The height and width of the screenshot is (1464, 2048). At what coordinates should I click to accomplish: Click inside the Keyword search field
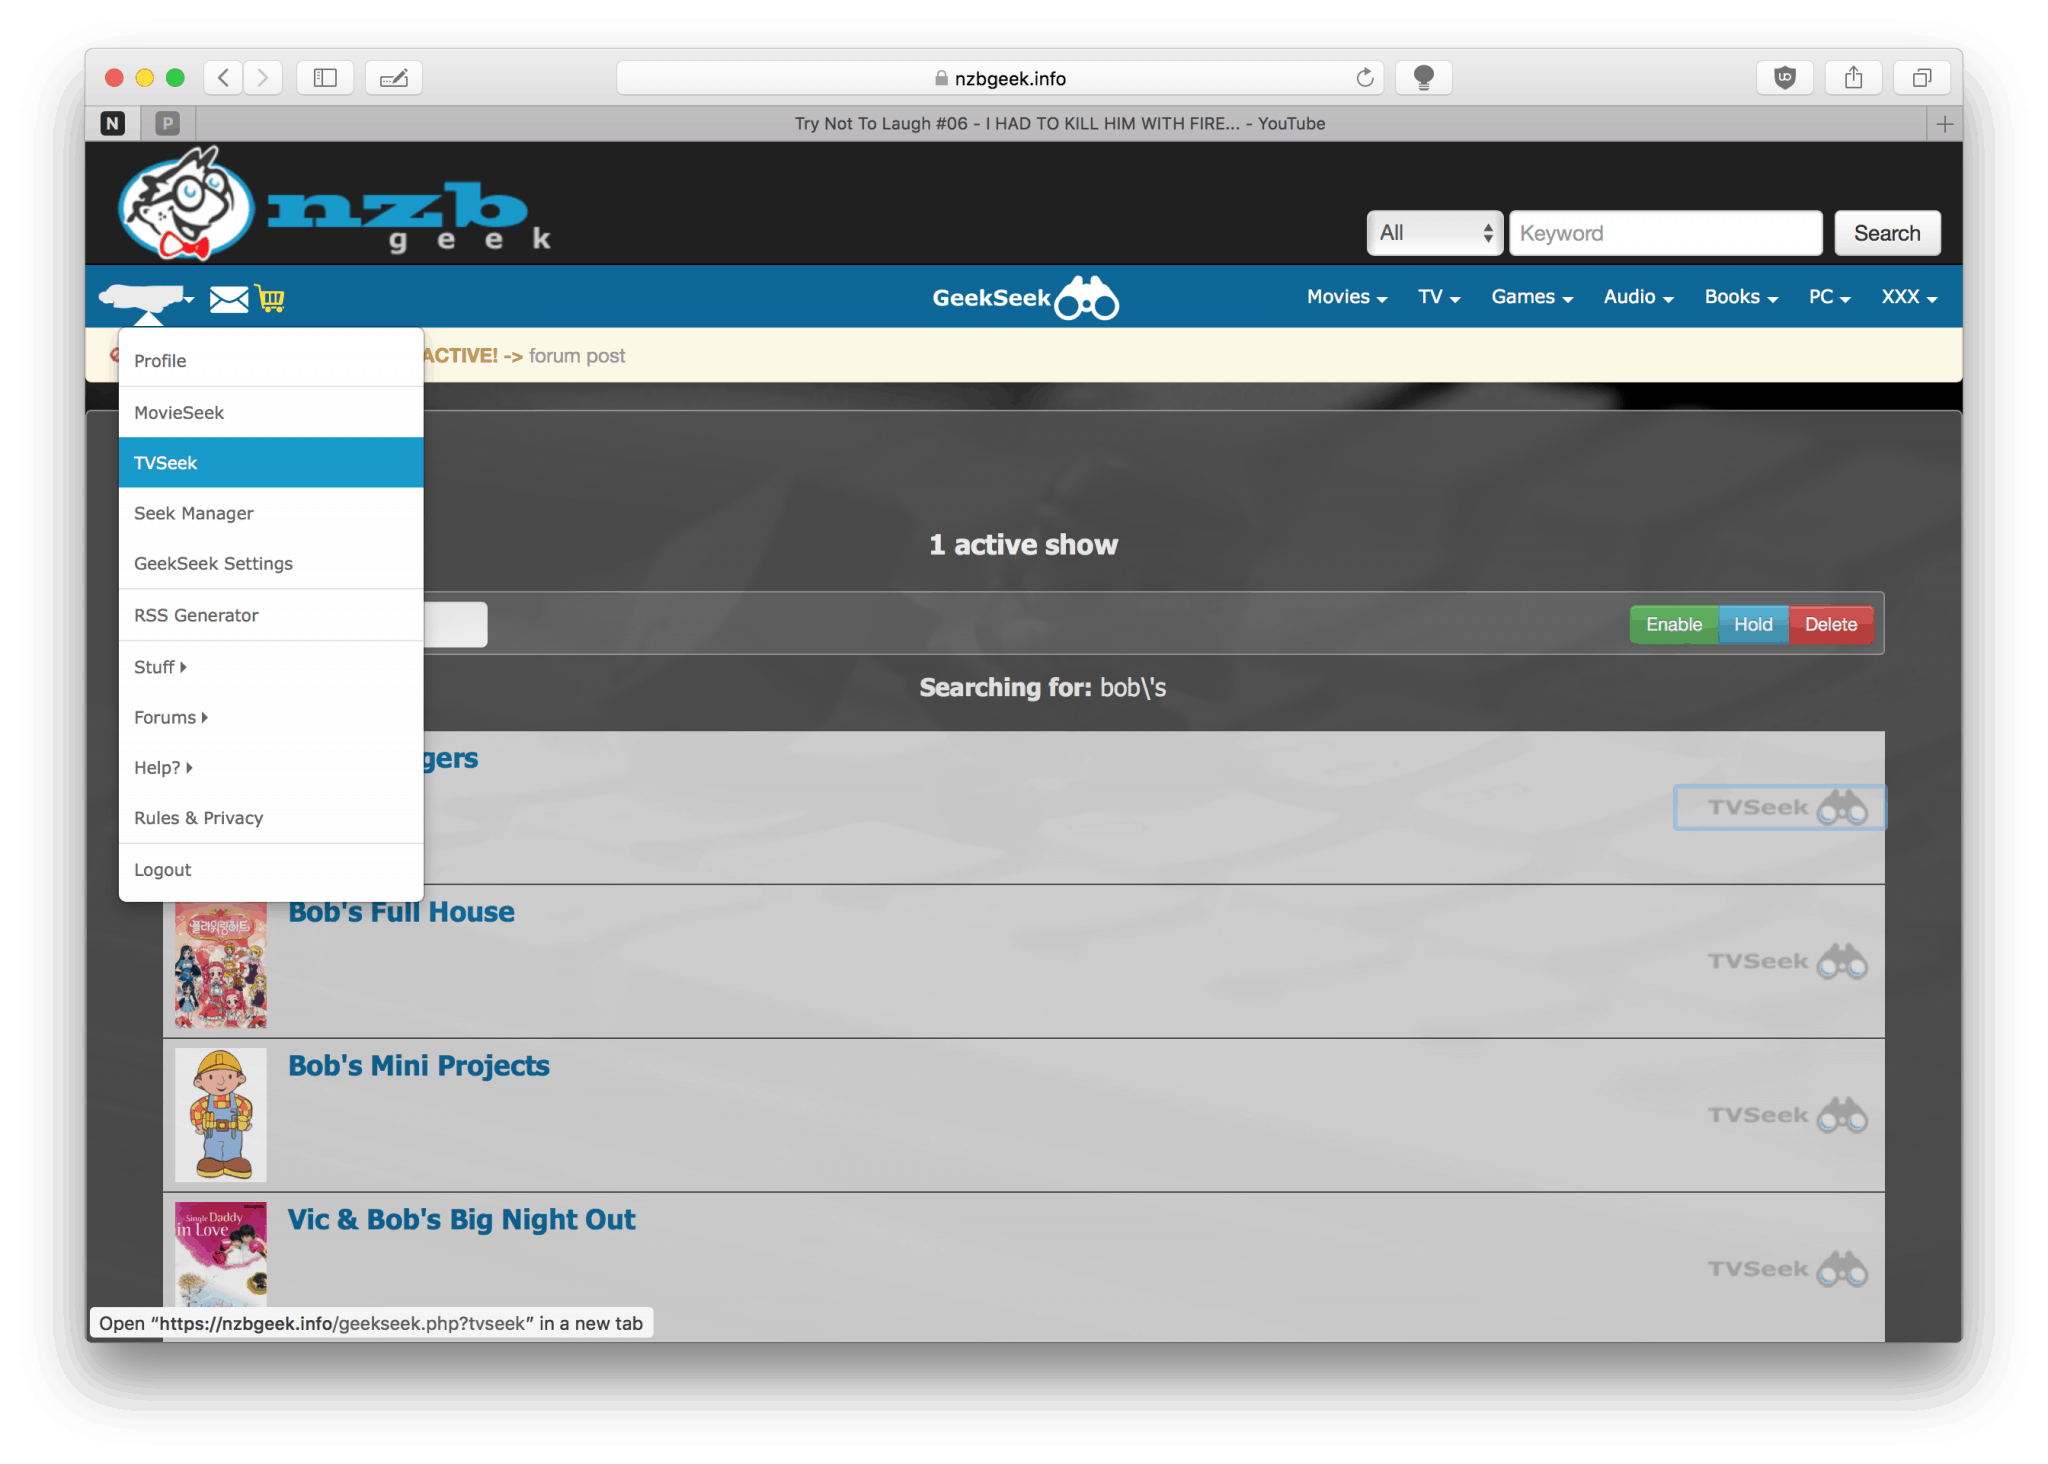[1665, 232]
